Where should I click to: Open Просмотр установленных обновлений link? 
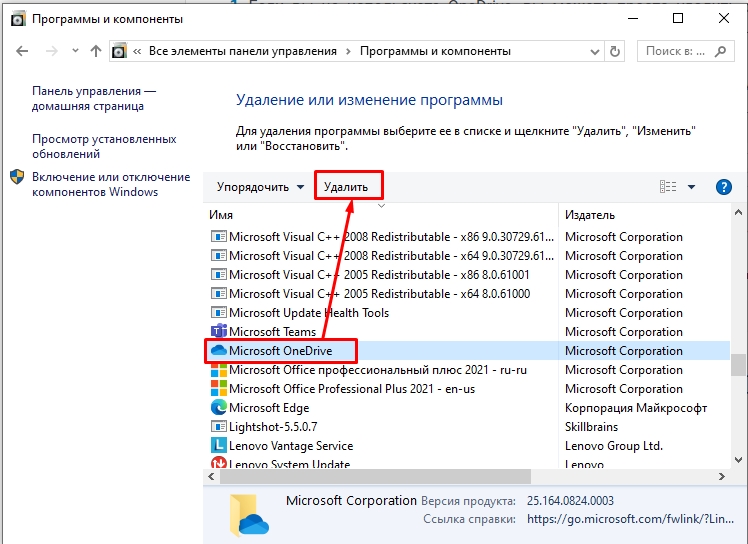(104, 147)
